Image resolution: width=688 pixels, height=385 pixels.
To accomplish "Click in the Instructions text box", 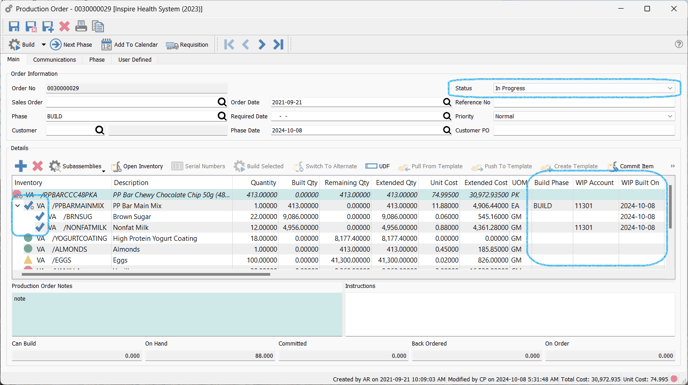I will pyautogui.click(x=510, y=314).
